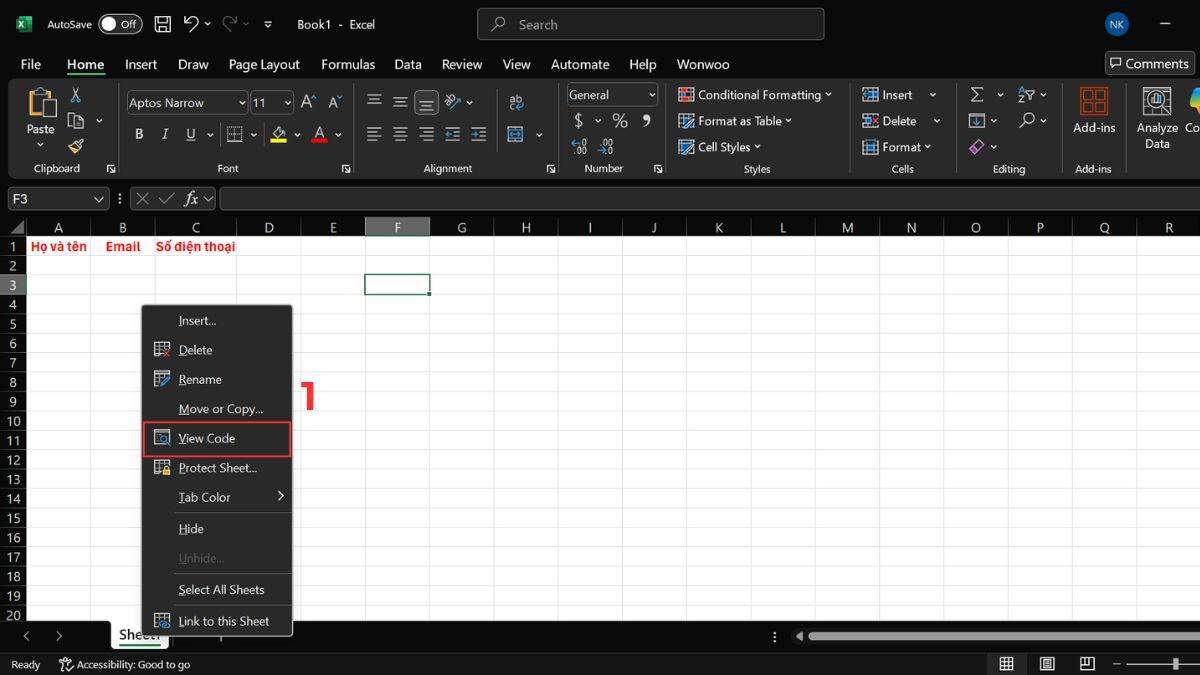
Task: Select View Code from the context menu
Action: click(206, 438)
